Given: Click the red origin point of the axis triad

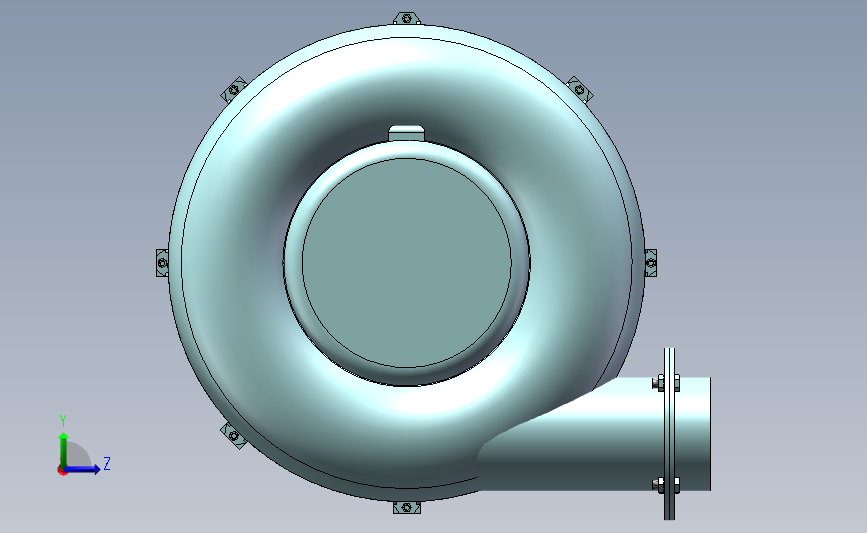Looking at the screenshot, I should (x=62, y=471).
